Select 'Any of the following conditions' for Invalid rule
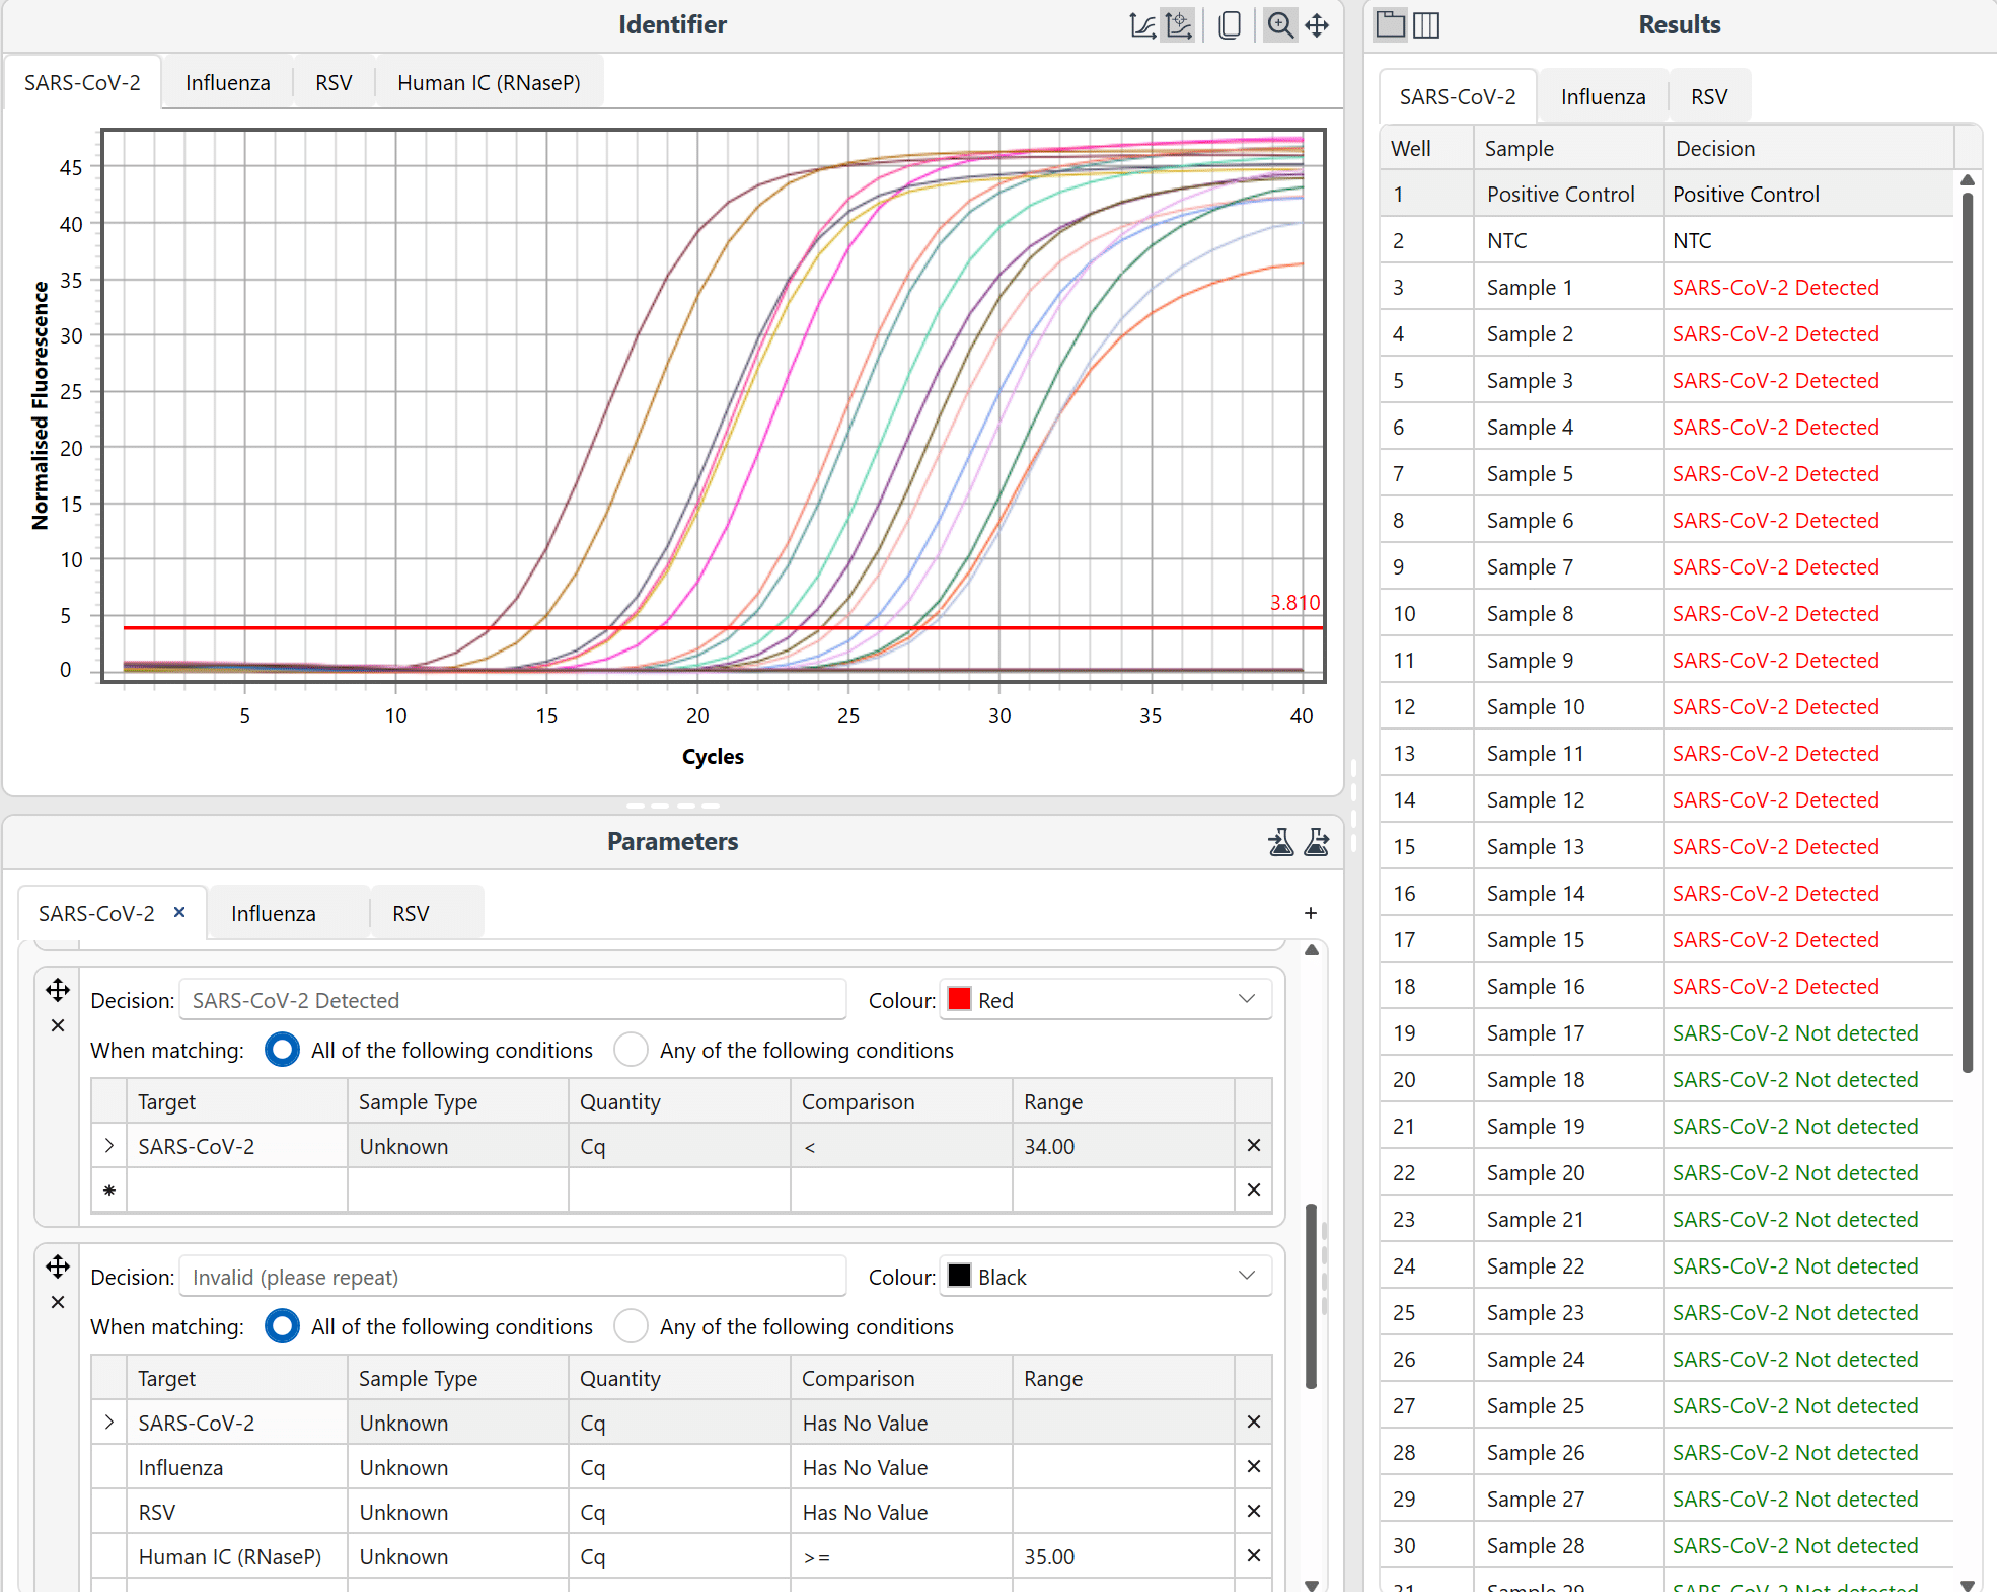 (x=631, y=1326)
